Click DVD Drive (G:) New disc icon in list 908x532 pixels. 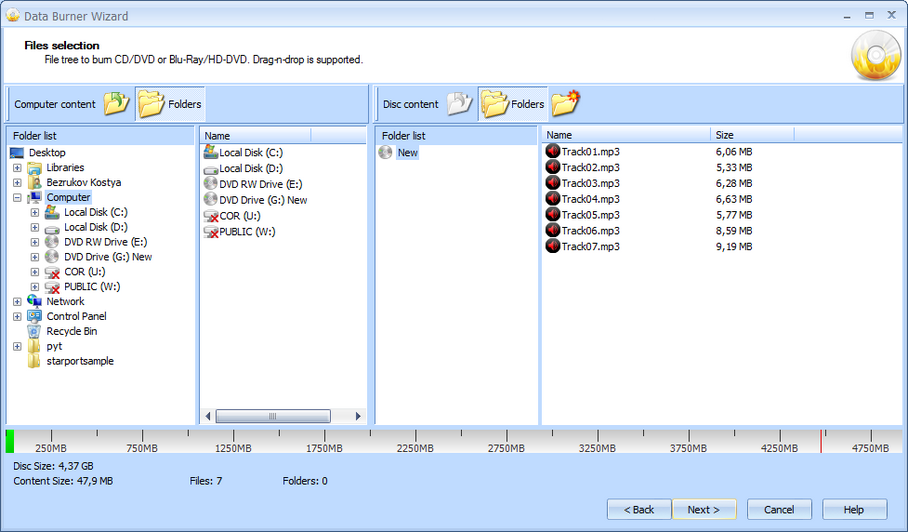coord(211,200)
